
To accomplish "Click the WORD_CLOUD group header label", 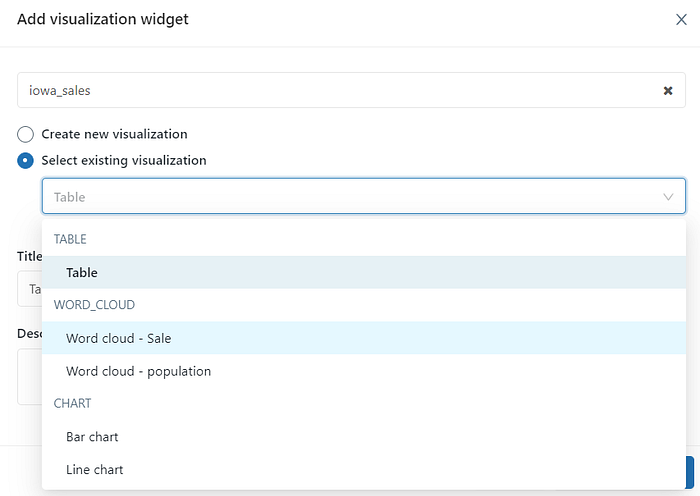I will point(94,305).
